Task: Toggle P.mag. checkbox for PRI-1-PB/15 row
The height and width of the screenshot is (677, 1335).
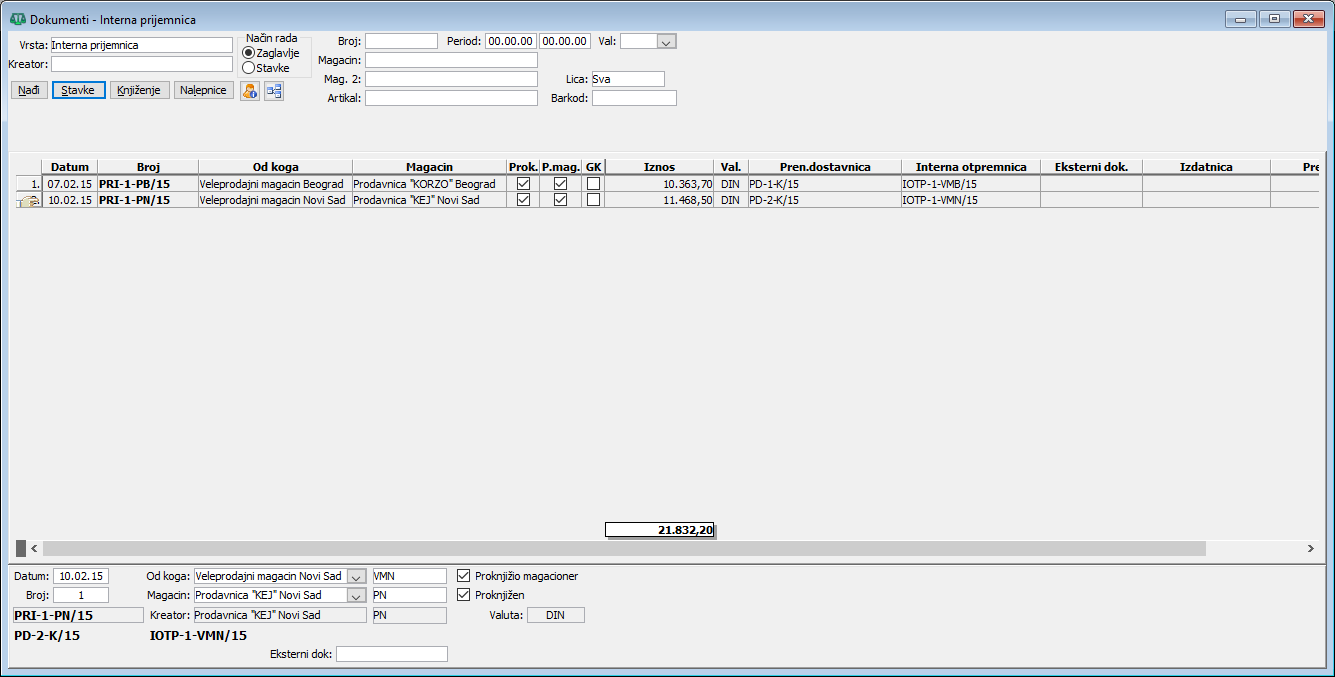Action: tap(560, 184)
